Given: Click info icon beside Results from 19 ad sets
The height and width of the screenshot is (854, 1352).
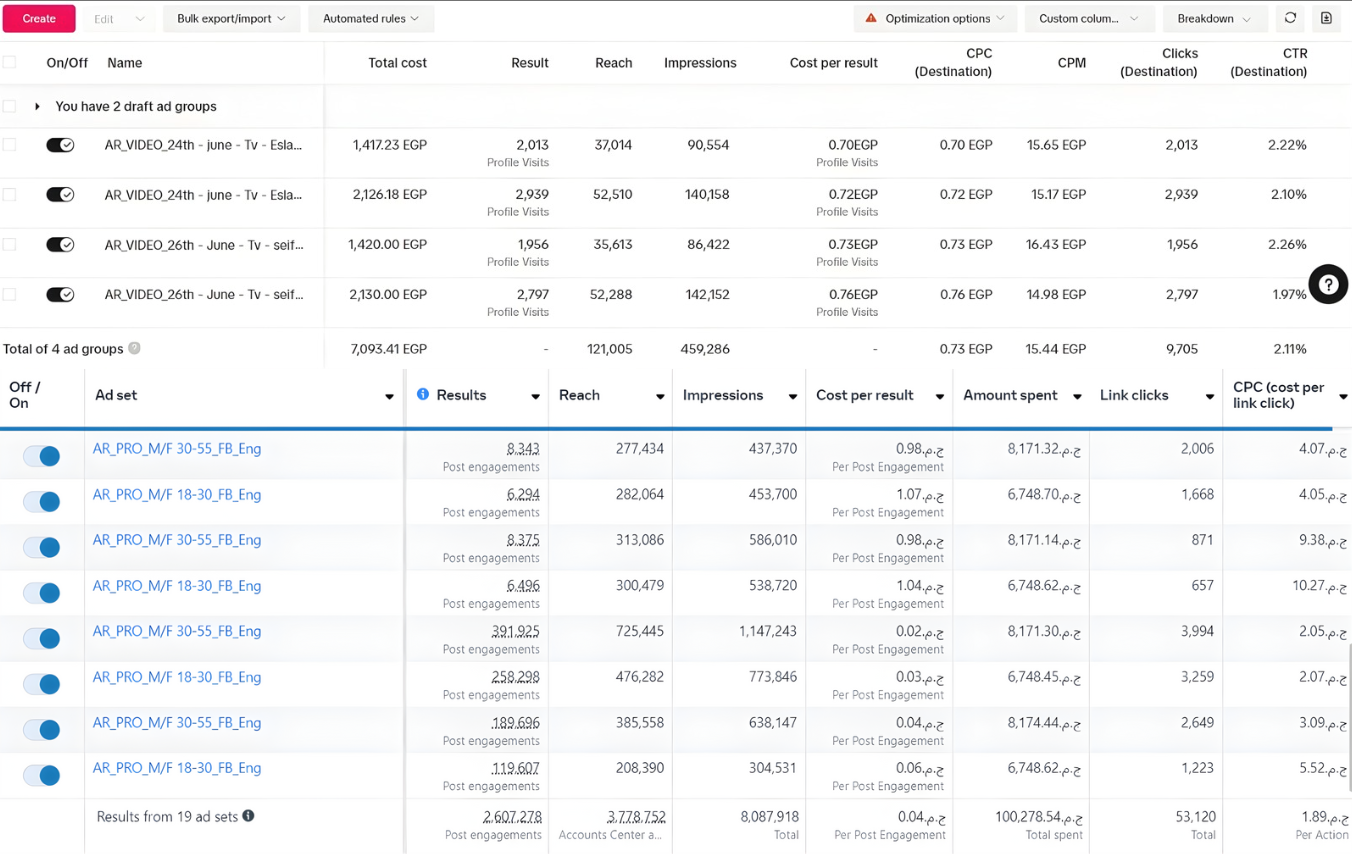Looking at the screenshot, I should (248, 816).
